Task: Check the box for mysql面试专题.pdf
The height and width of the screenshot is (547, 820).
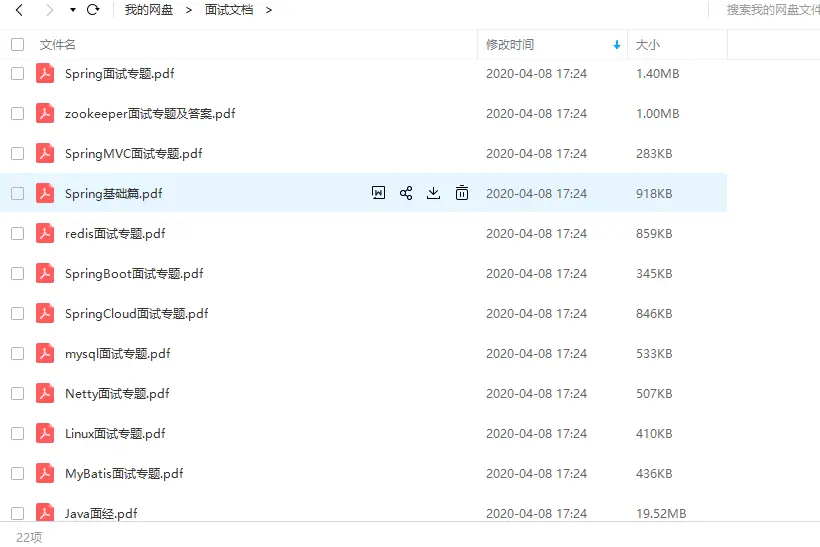Action: pos(18,354)
